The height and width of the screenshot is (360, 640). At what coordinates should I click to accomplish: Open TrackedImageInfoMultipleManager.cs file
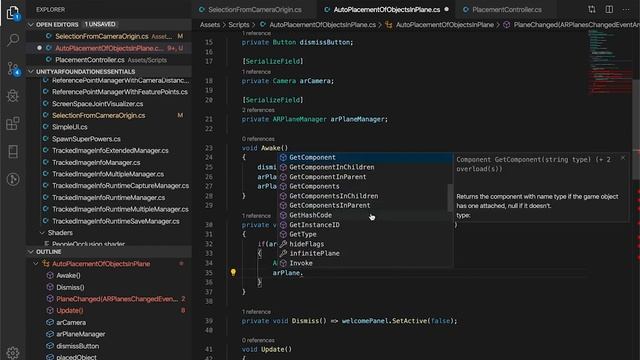pyautogui.click(x=109, y=174)
